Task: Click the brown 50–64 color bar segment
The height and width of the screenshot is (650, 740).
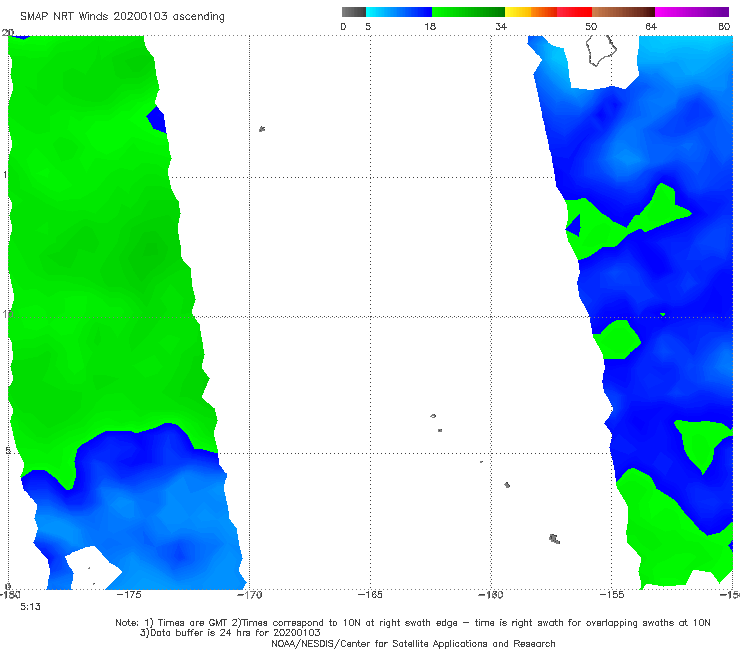Action: pyautogui.click(x=623, y=12)
